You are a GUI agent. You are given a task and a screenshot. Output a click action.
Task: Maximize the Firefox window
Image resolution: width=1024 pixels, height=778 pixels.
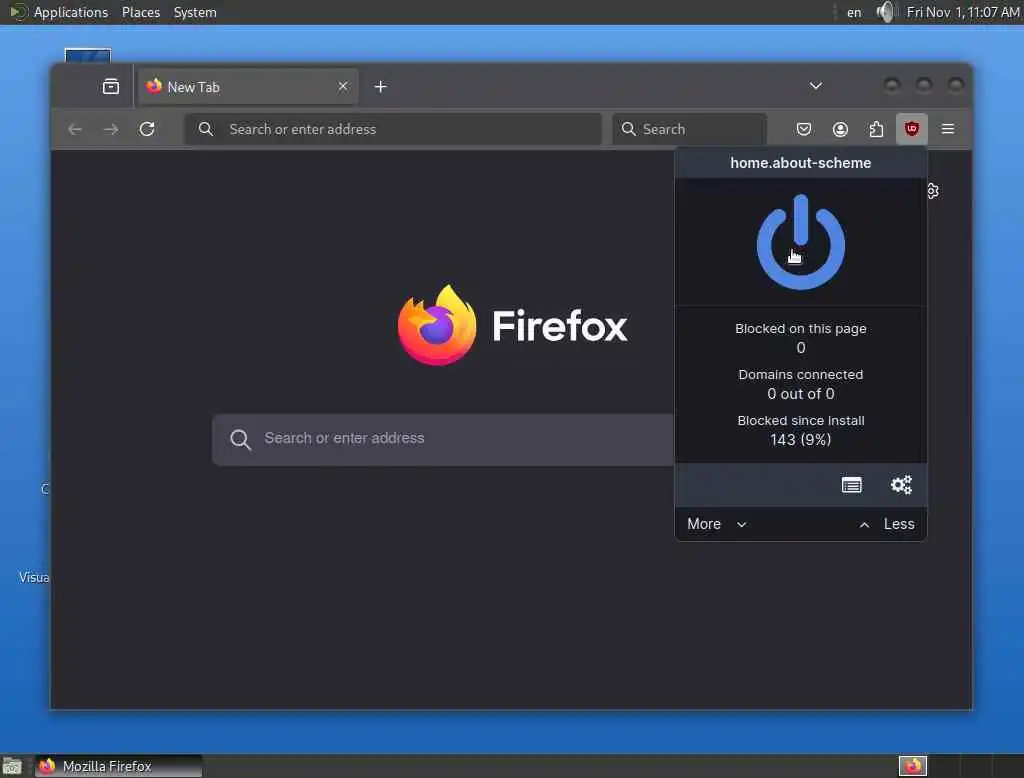(x=923, y=86)
